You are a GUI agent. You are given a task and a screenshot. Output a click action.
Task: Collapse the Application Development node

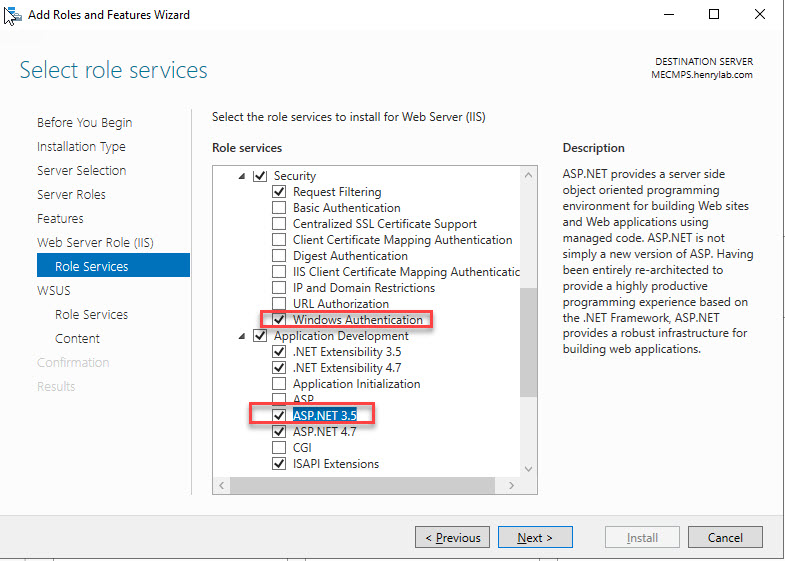tap(243, 336)
